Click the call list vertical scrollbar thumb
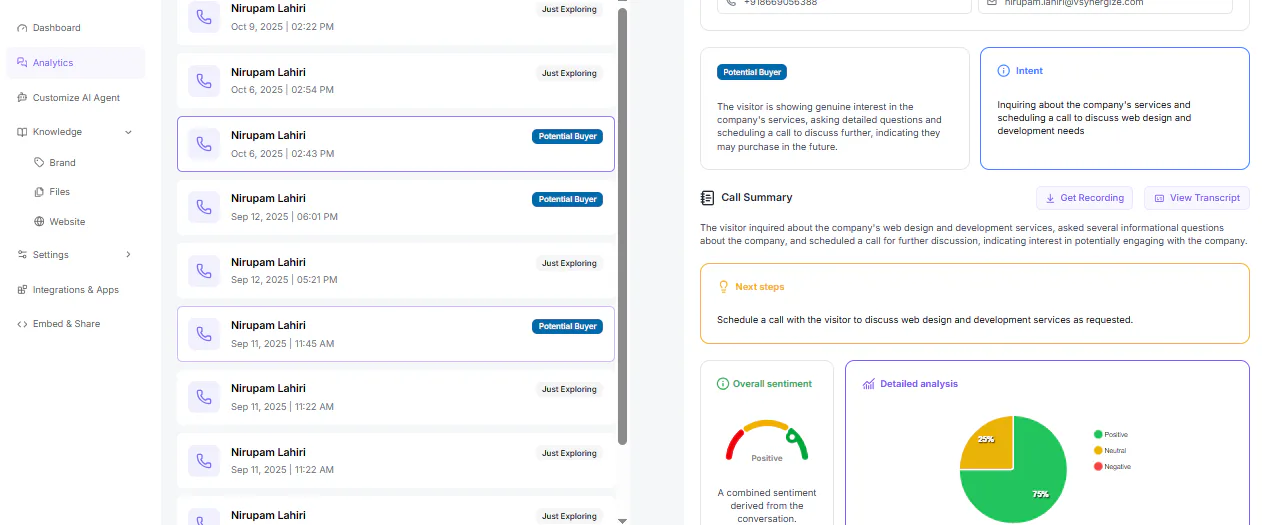The height and width of the screenshot is (525, 1262). (622, 226)
